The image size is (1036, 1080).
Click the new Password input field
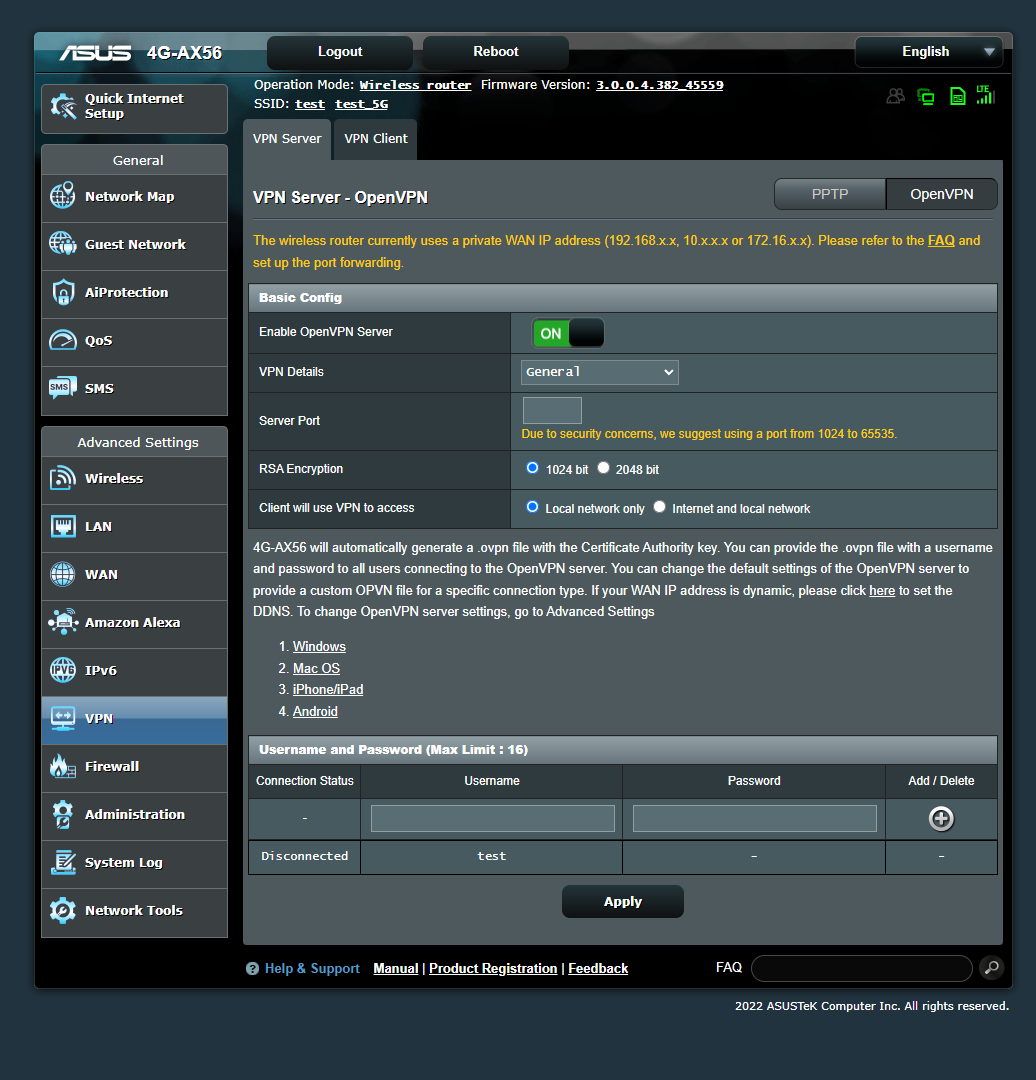click(754, 818)
